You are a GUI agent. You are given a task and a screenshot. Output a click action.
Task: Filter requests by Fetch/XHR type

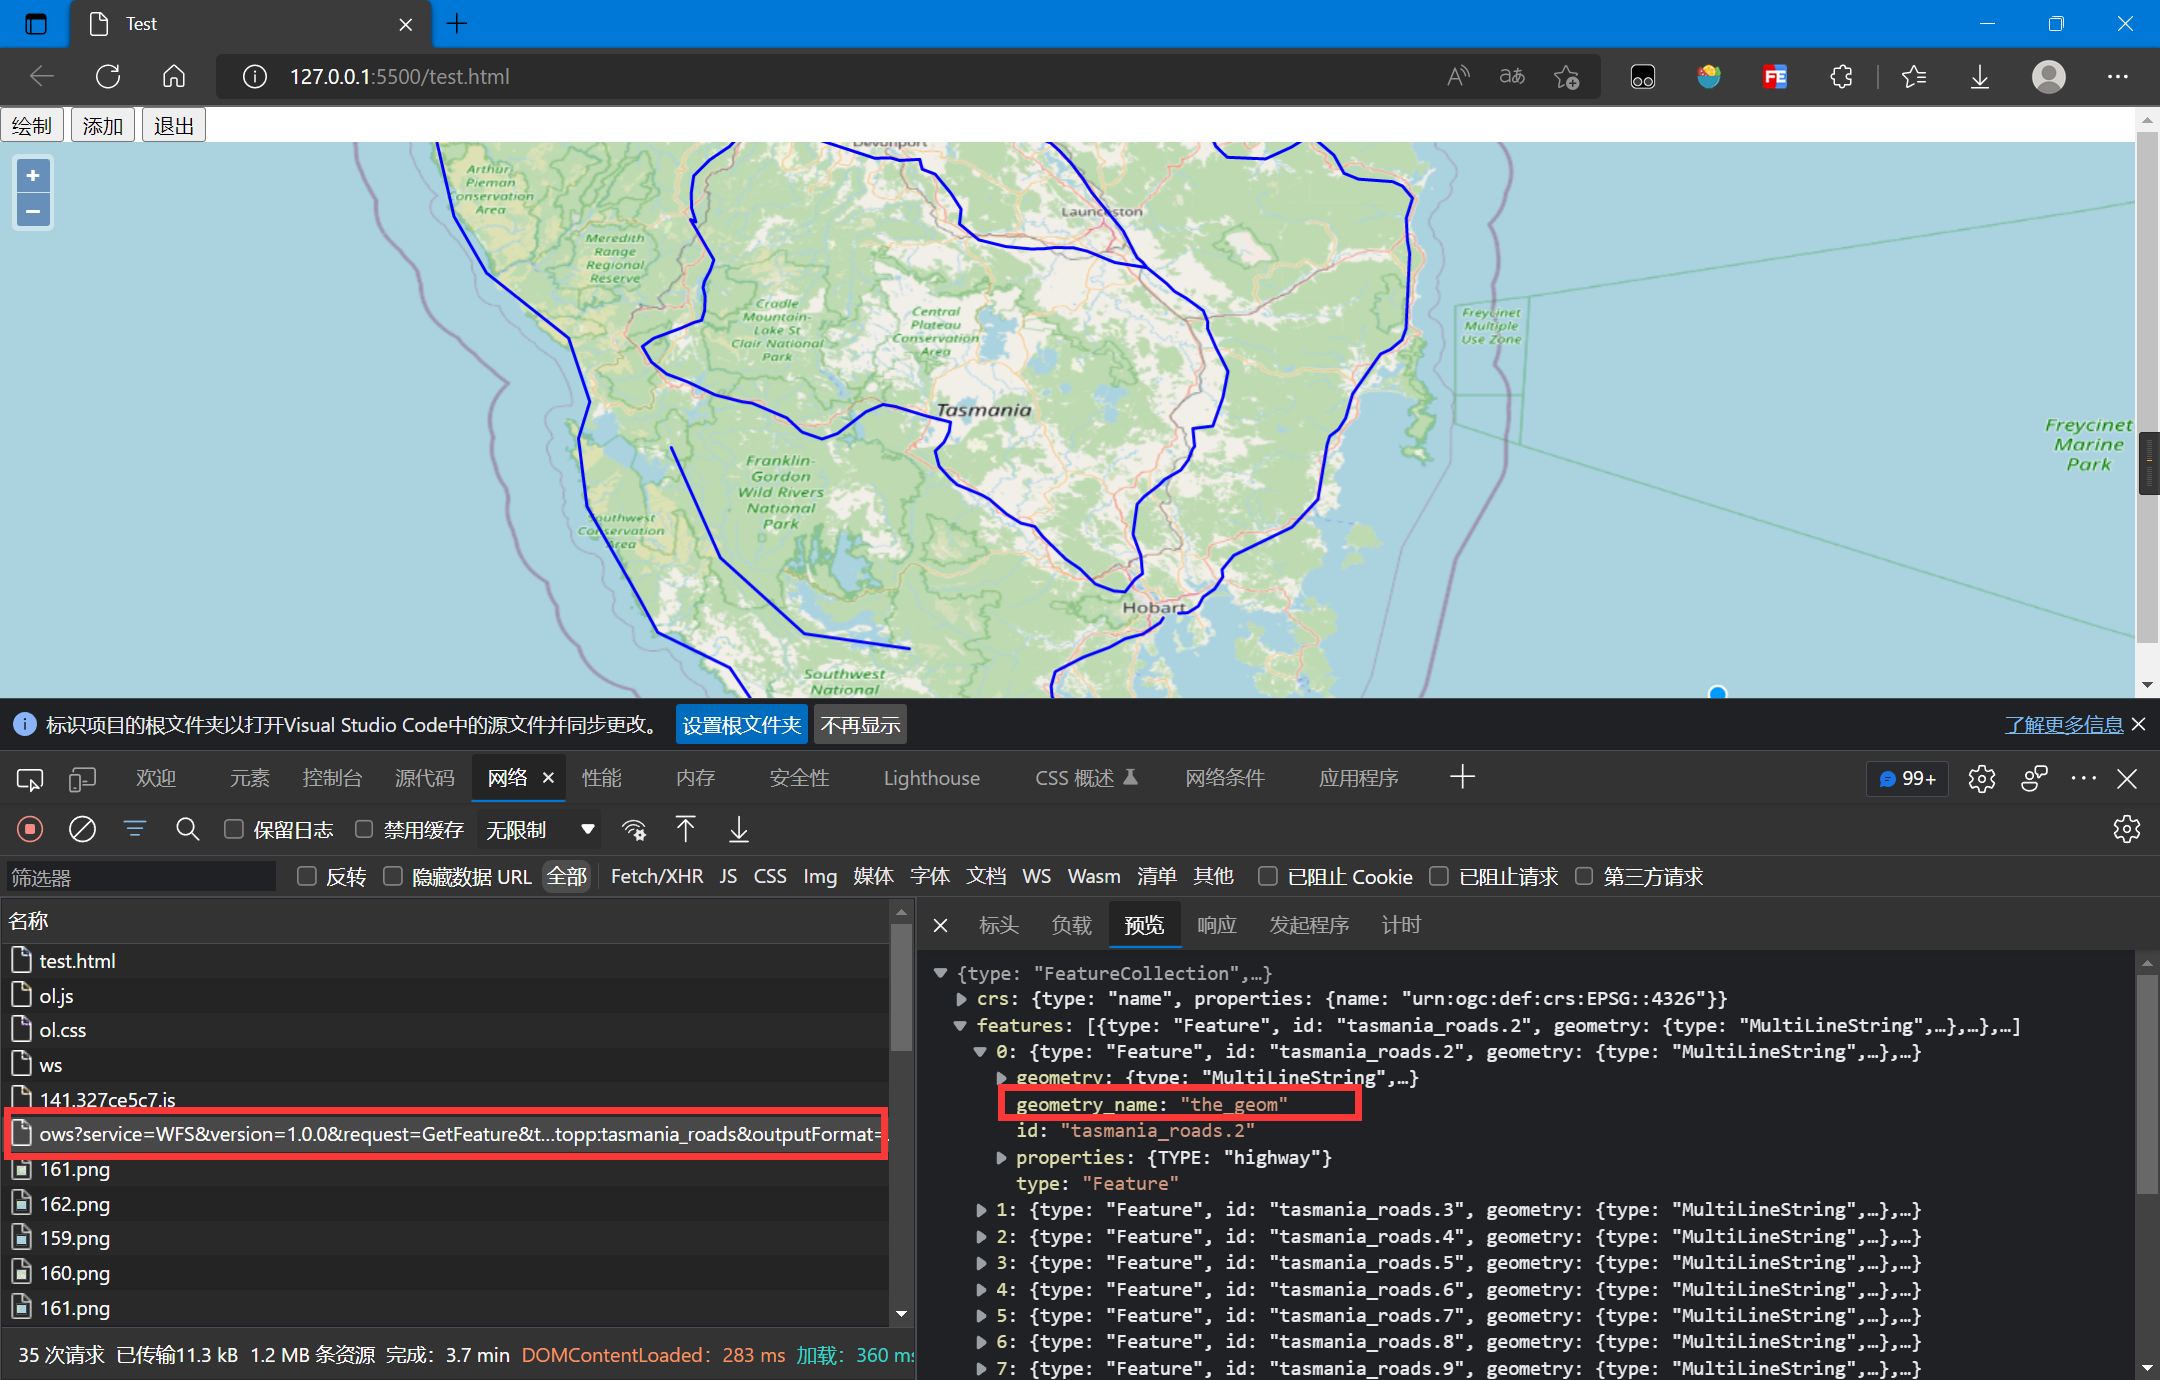pyautogui.click(x=656, y=876)
